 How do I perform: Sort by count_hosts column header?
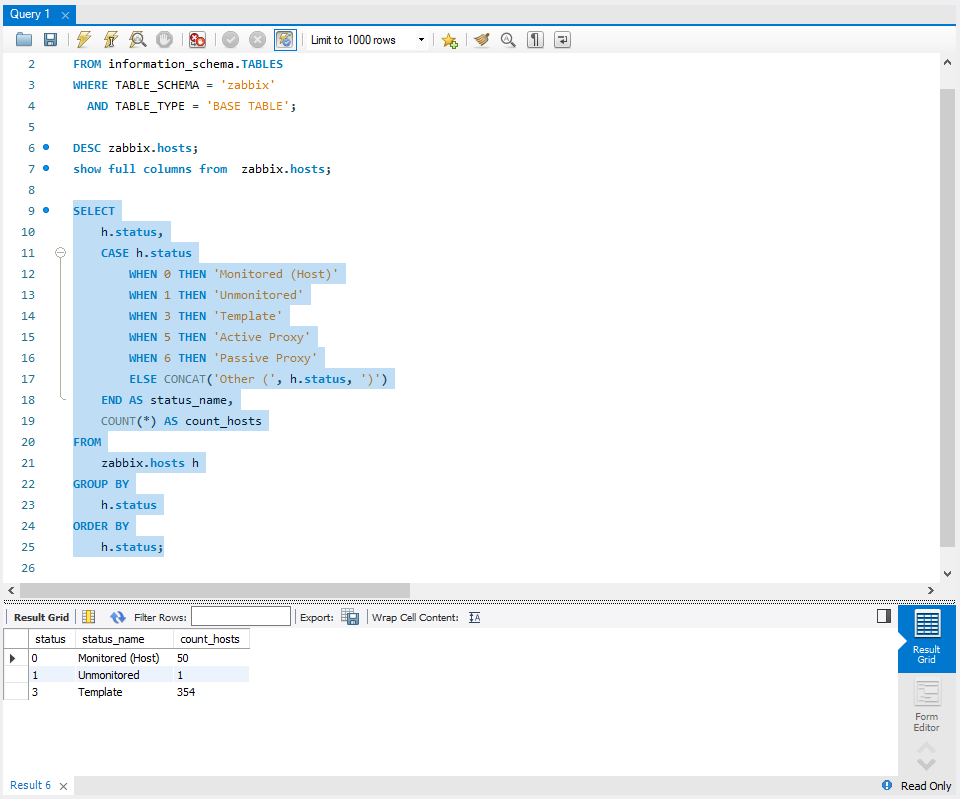click(x=211, y=639)
